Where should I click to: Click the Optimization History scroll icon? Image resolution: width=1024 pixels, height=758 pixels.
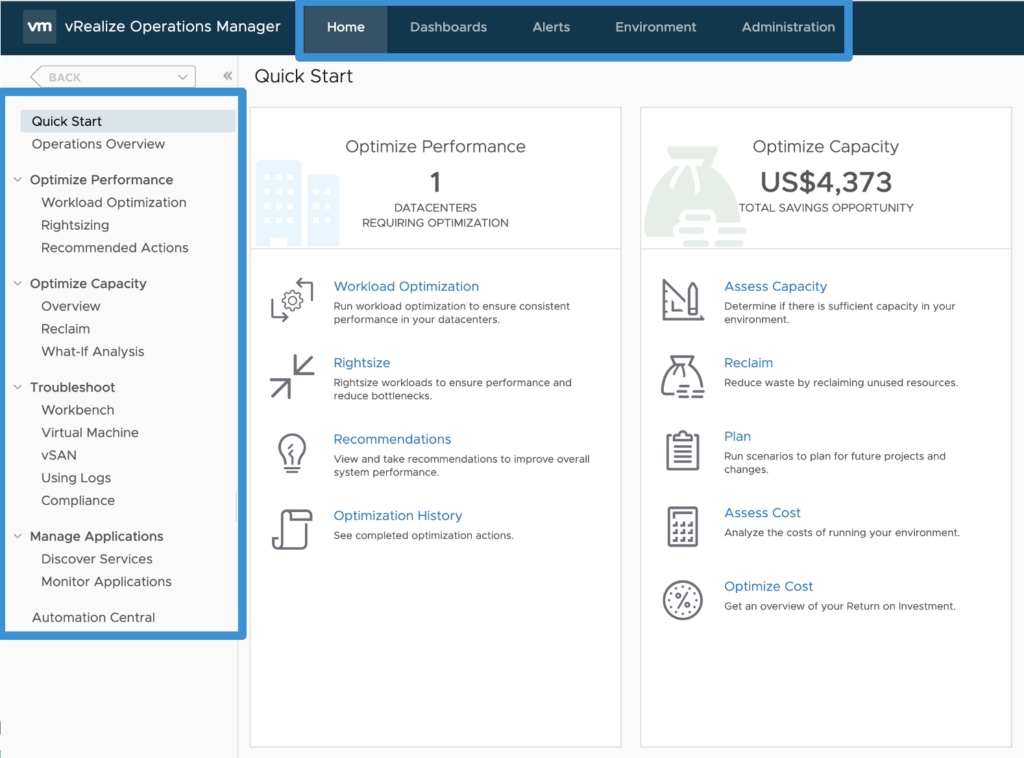click(x=292, y=529)
